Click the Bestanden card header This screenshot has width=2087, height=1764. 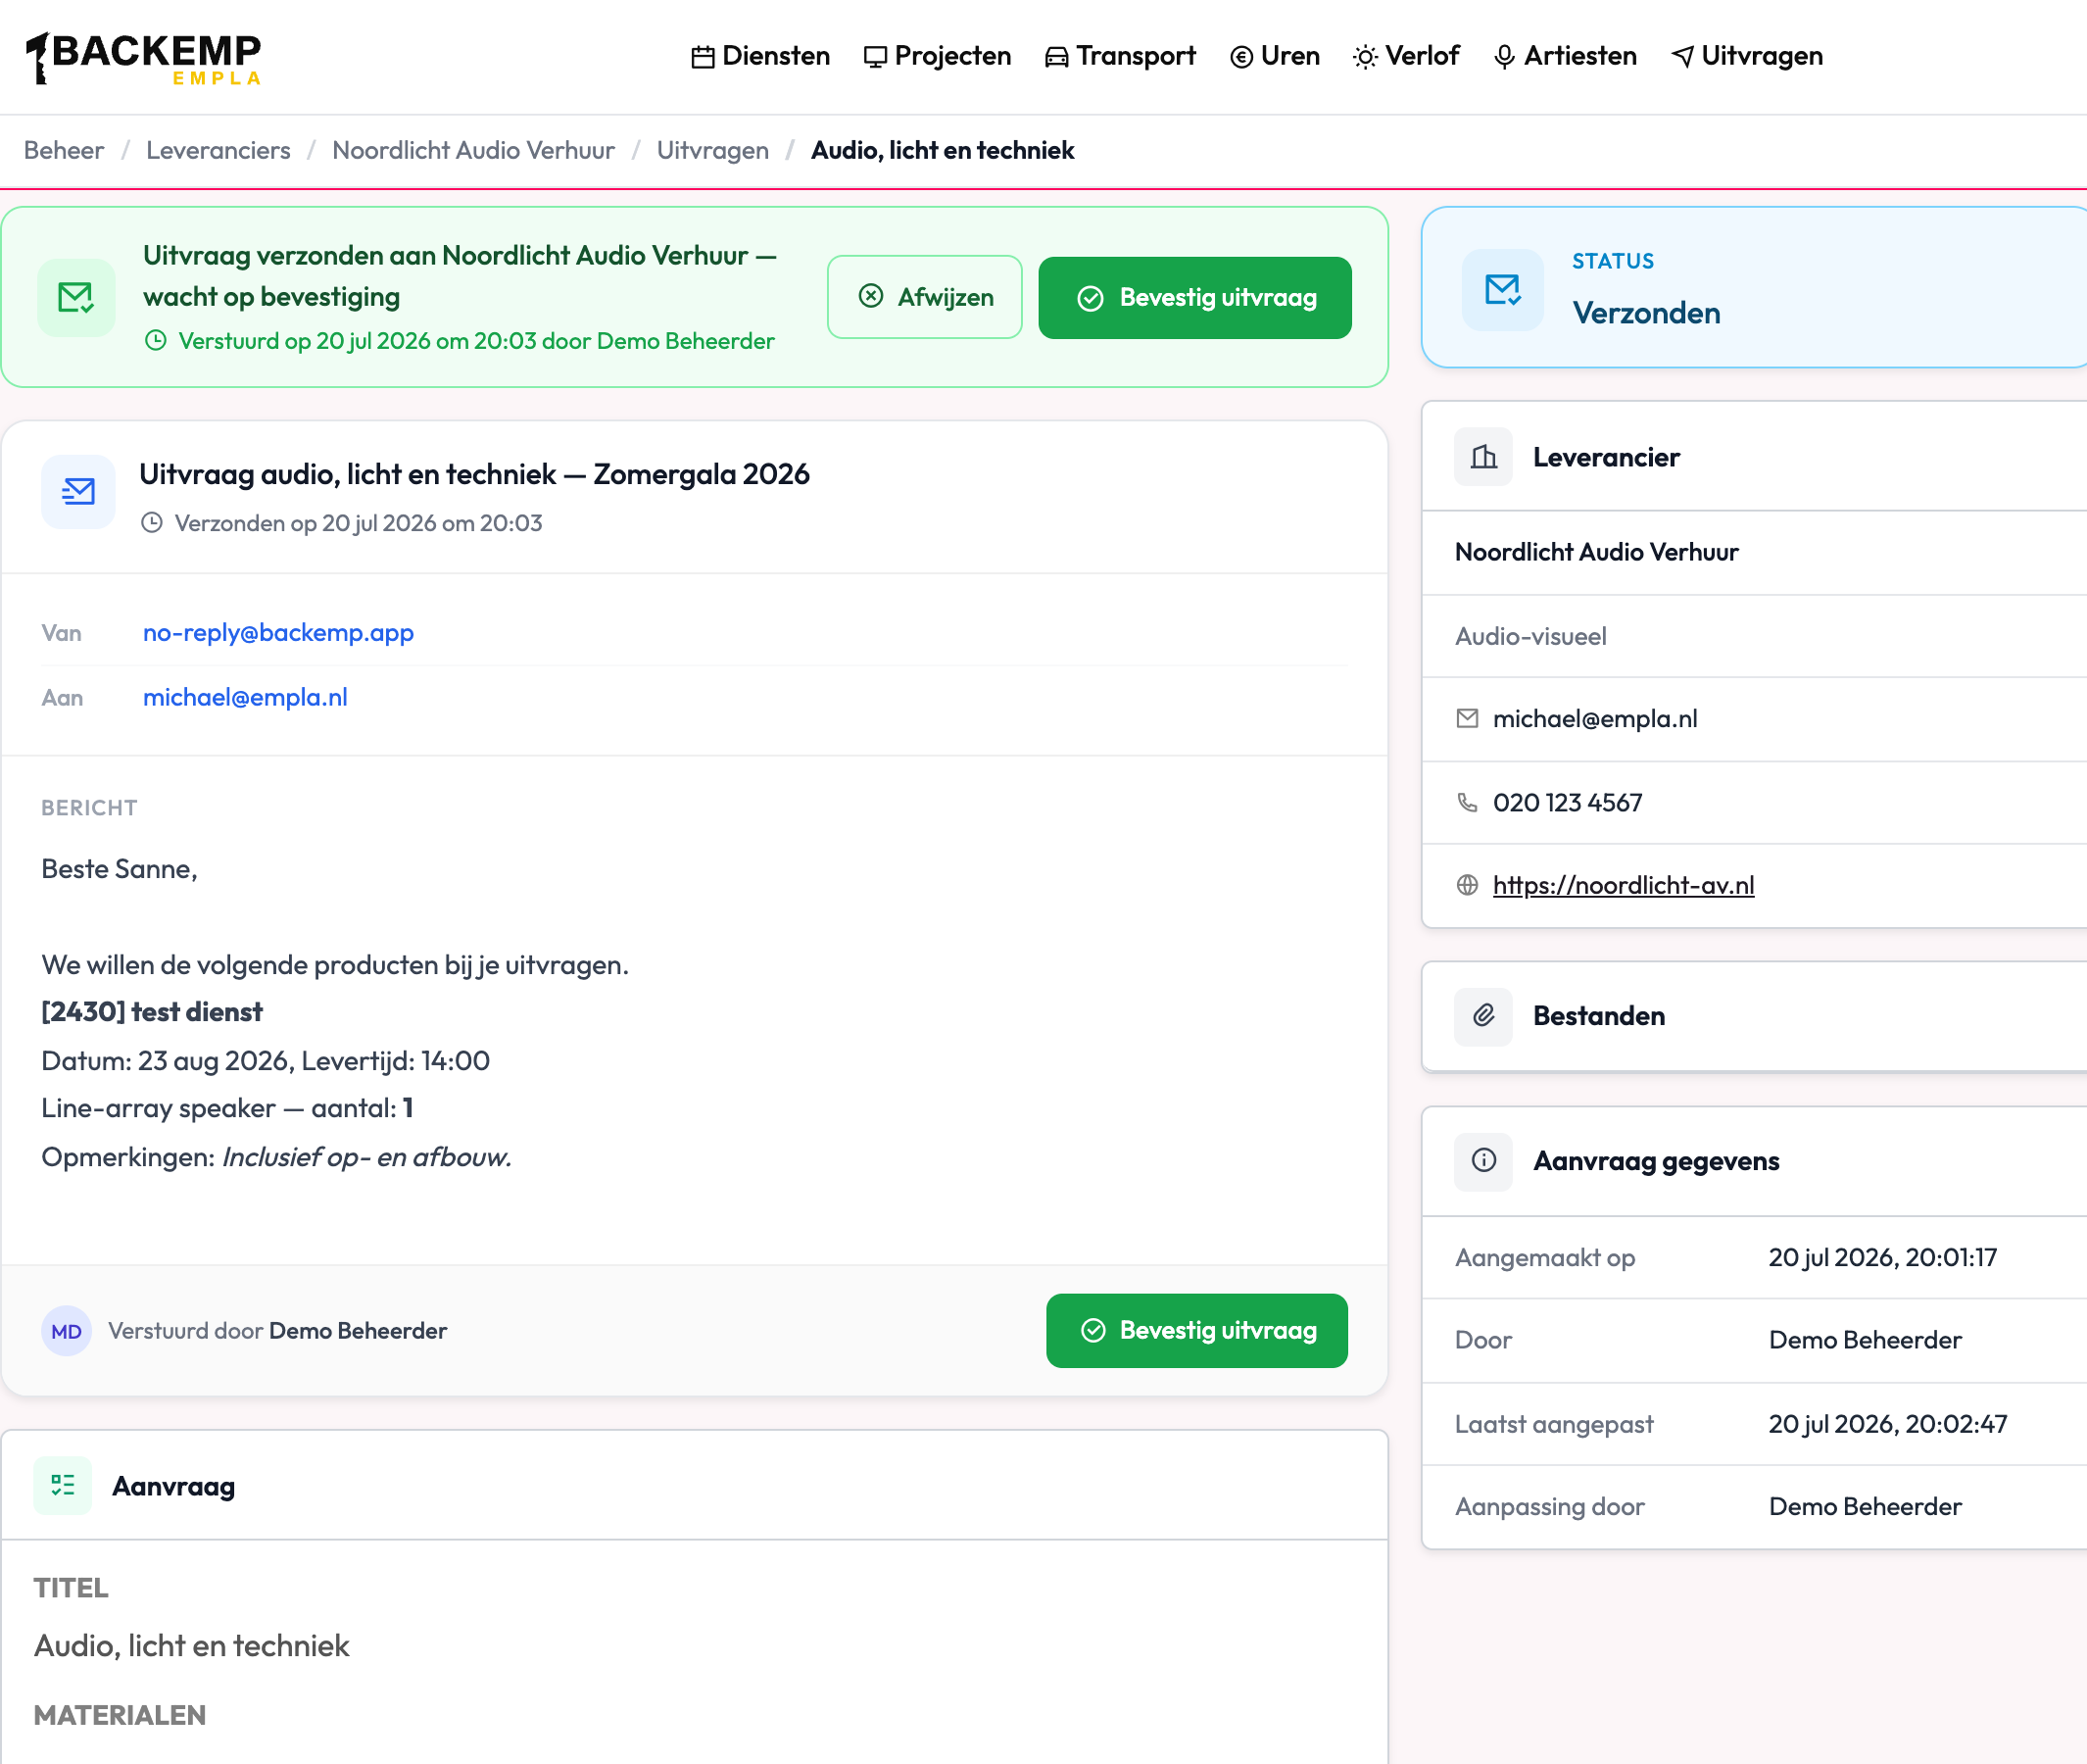[1754, 1016]
